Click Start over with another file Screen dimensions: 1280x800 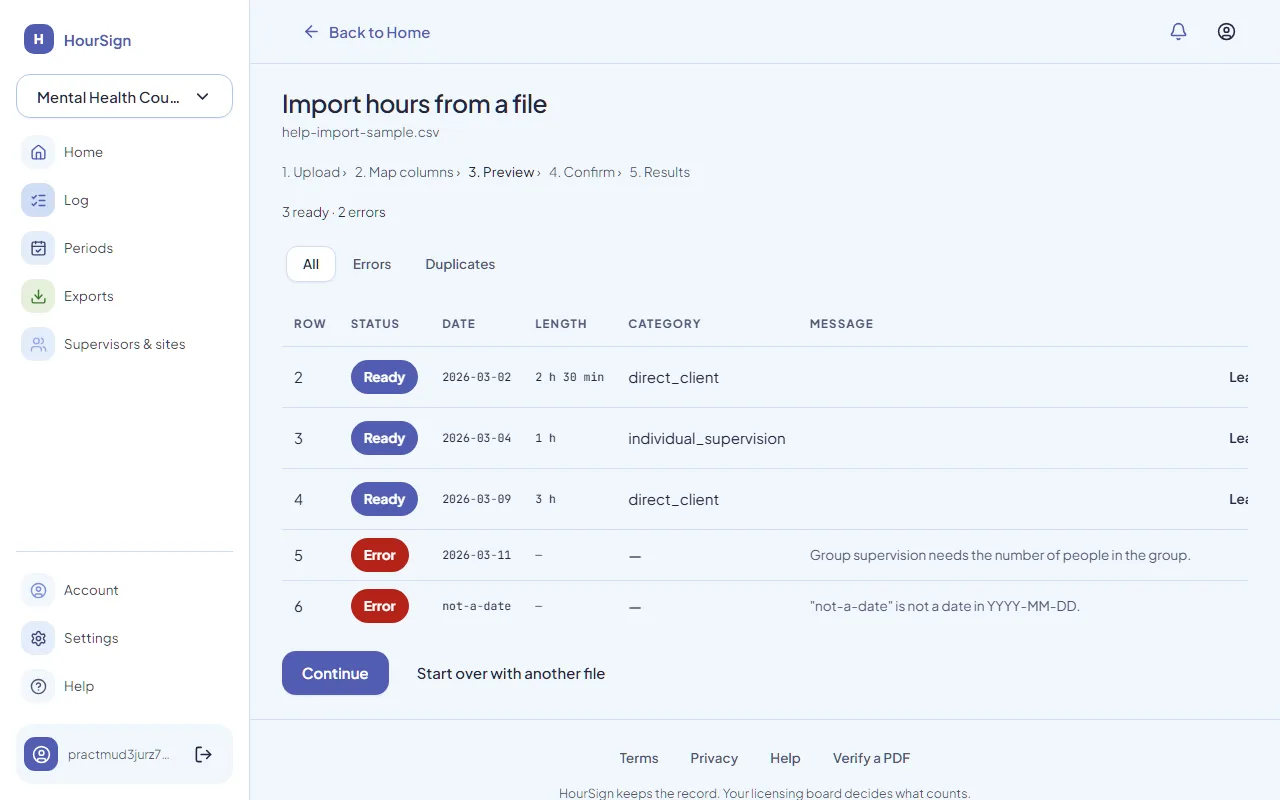click(511, 673)
